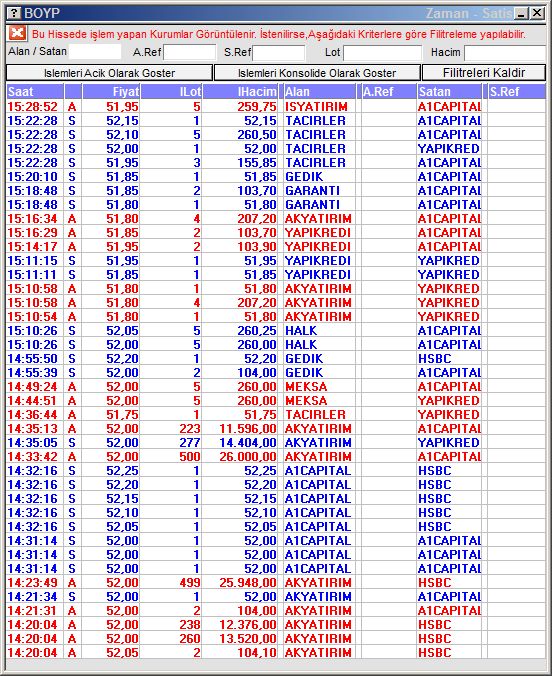552x676 pixels.
Task: Click A marker in the 14:23:49 row
Action: pyautogui.click(x=72, y=583)
